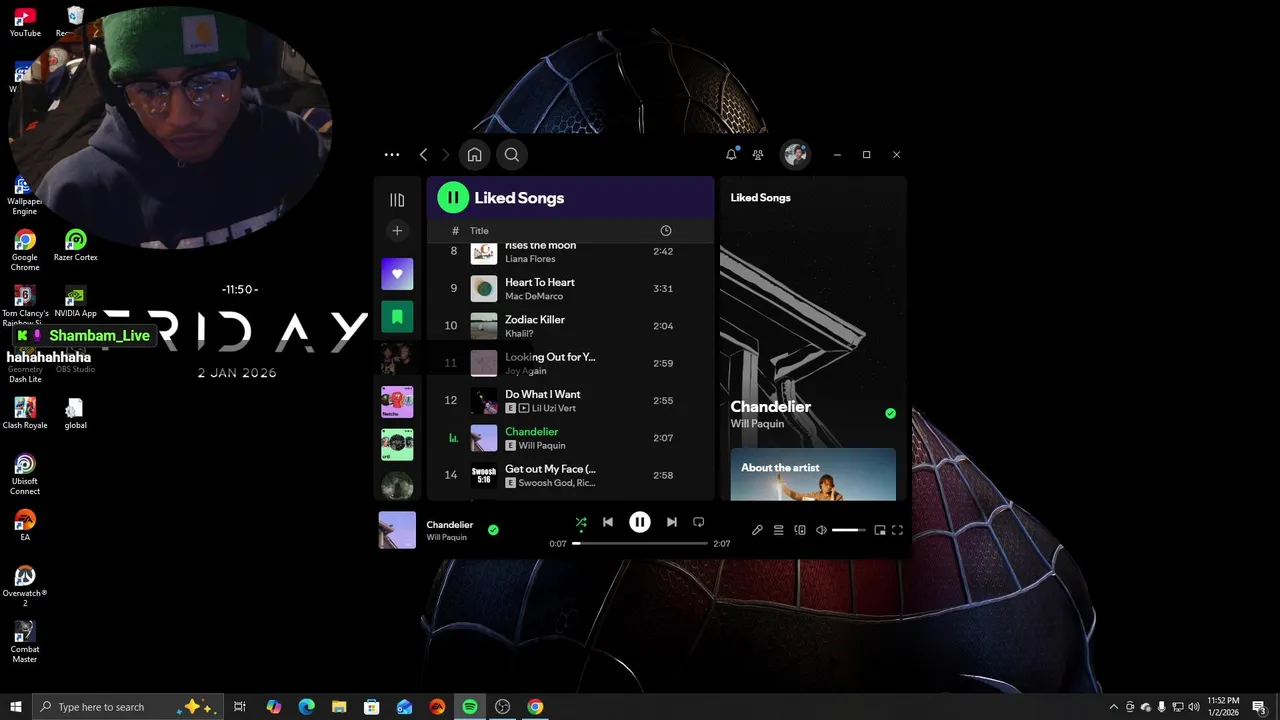This screenshot has width=1280, height=720.
Task: Open Ubisoft Connect desktop shortcut
Action: 25,474
